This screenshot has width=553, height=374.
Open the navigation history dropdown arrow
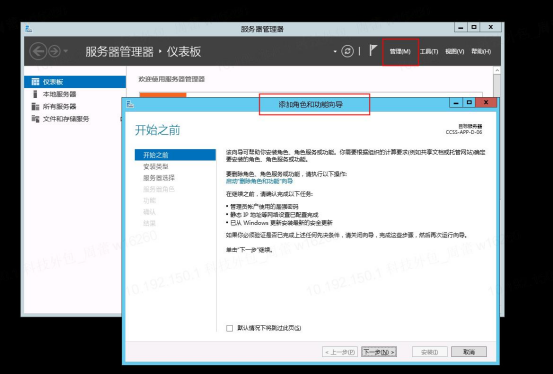point(66,52)
